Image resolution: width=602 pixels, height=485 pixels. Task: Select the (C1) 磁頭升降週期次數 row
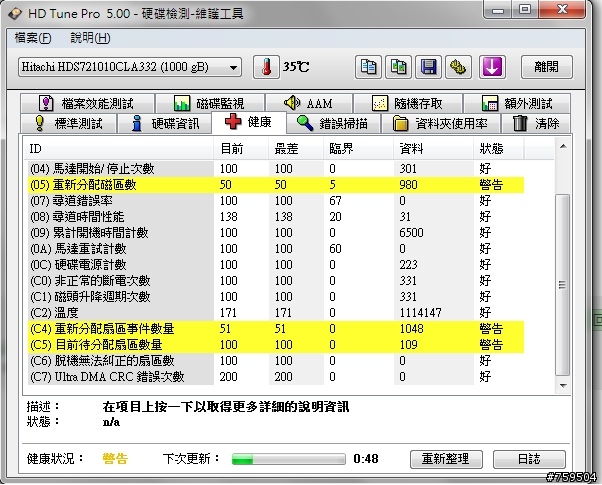(x=275, y=297)
